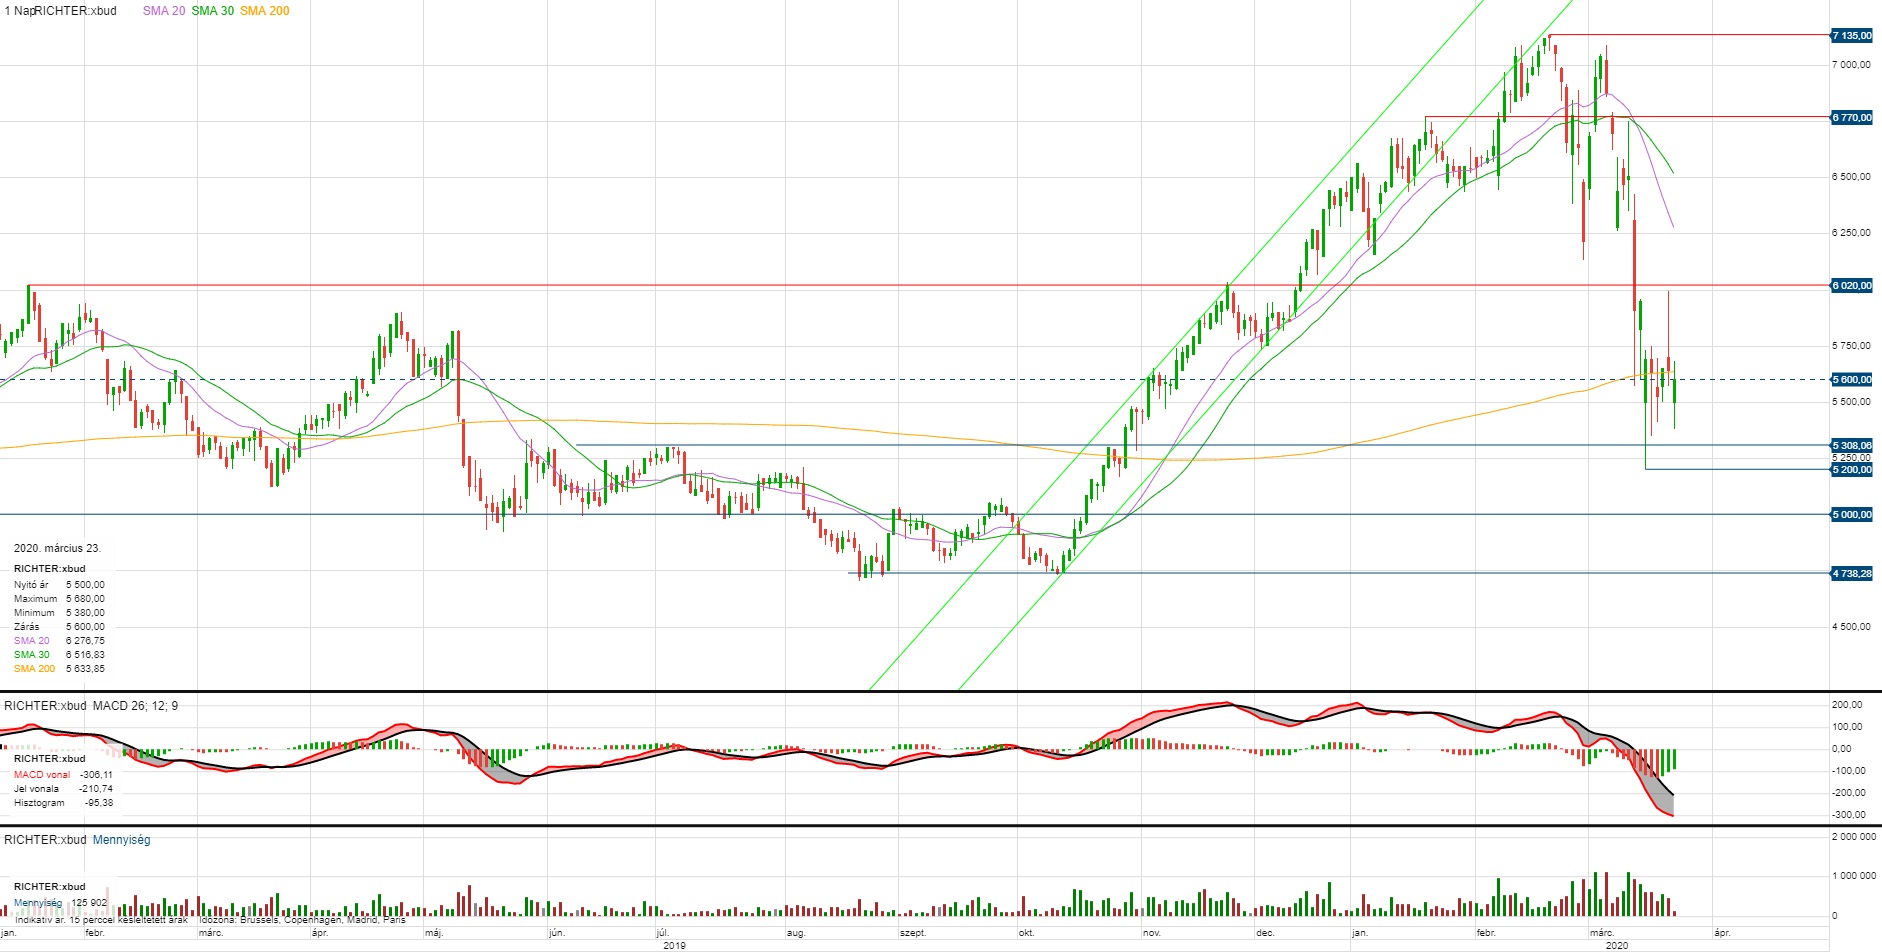Click the 2019 year label

tap(675, 945)
